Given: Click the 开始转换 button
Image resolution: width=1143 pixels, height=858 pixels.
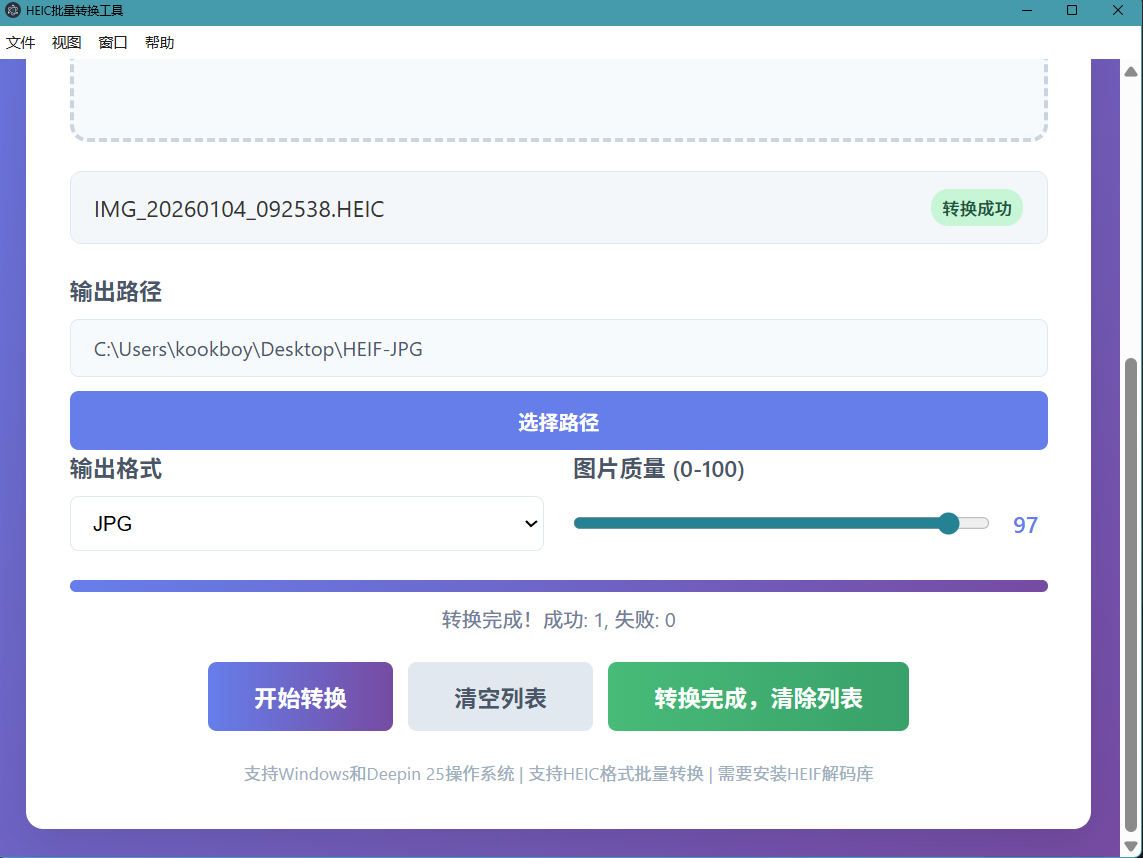Looking at the screenshot, I should pyautogui.click(x=300, y=696).
